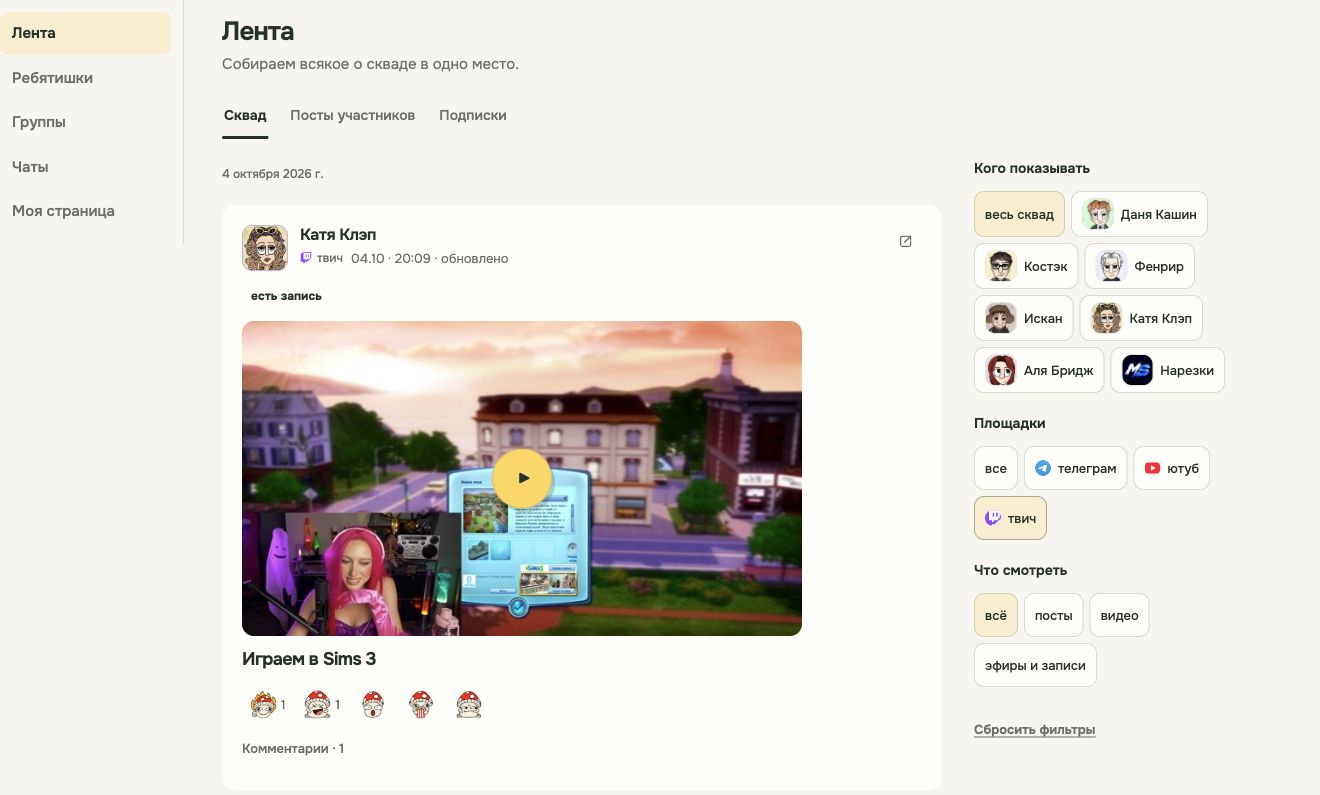Image resolution: width=1320 pixels, height=795 pixels.
Task: Show only видео content
Action: click(x=1119, y=615)
